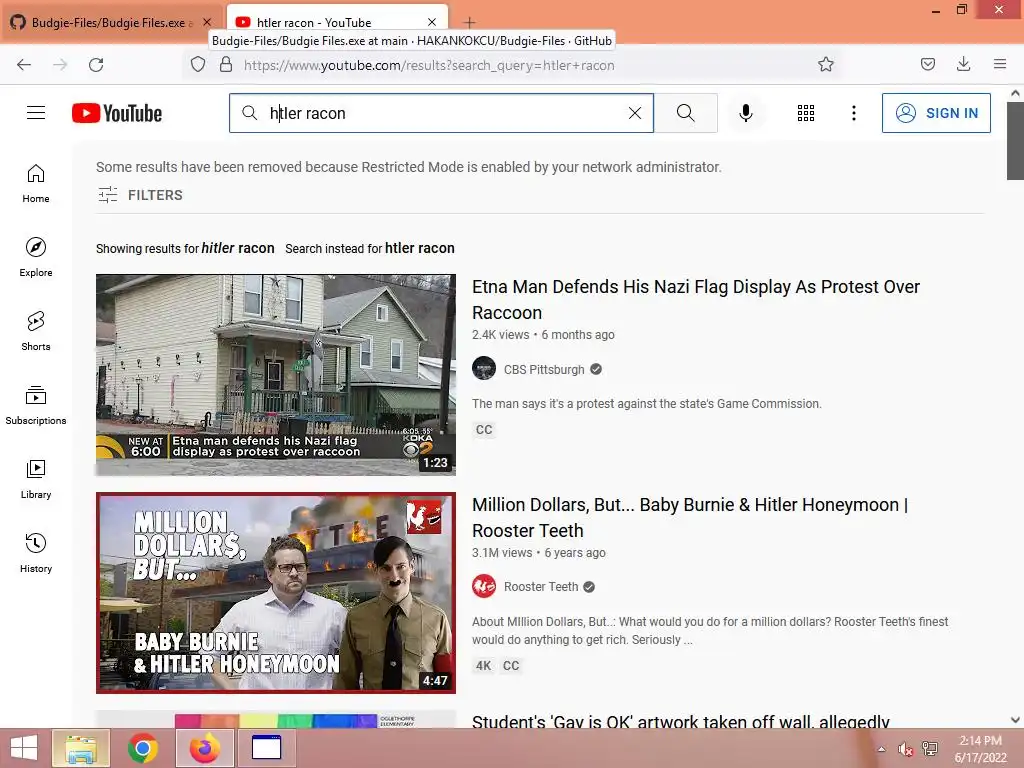Go to Home in the sidebar
The height and width of the screenshot is (768, 1024).
click(36, 184)
